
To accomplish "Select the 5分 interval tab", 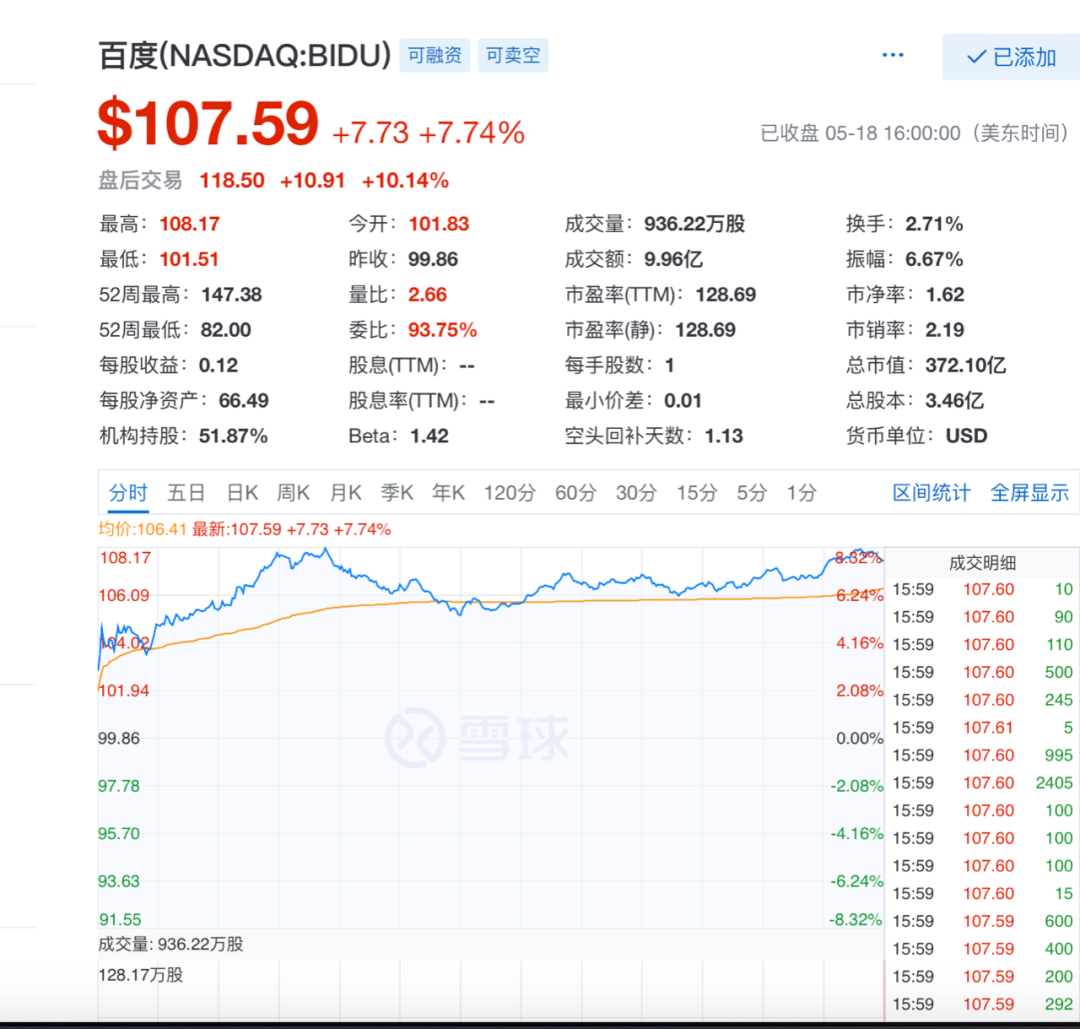I will 751,493.
